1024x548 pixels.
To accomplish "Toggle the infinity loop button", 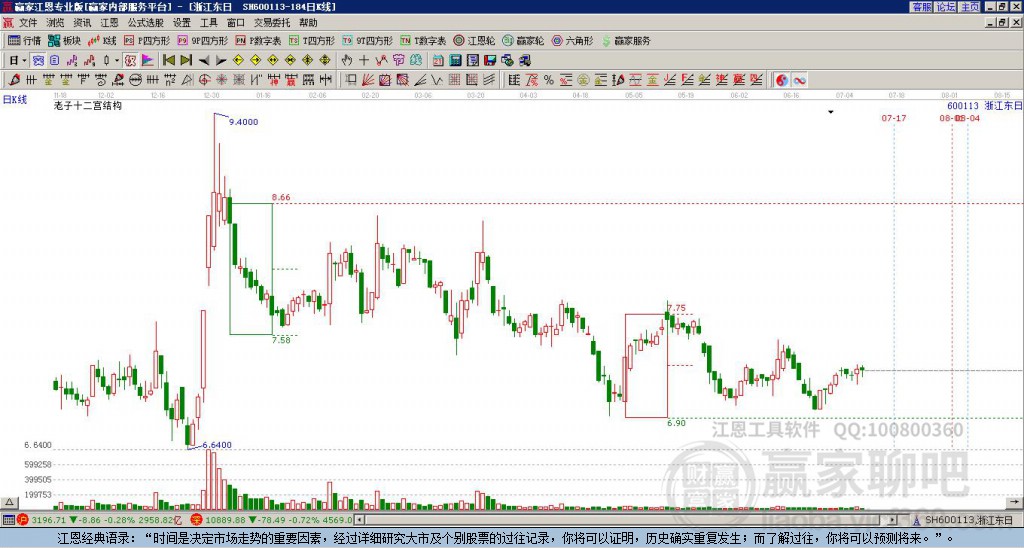I will tap(800, 79).
